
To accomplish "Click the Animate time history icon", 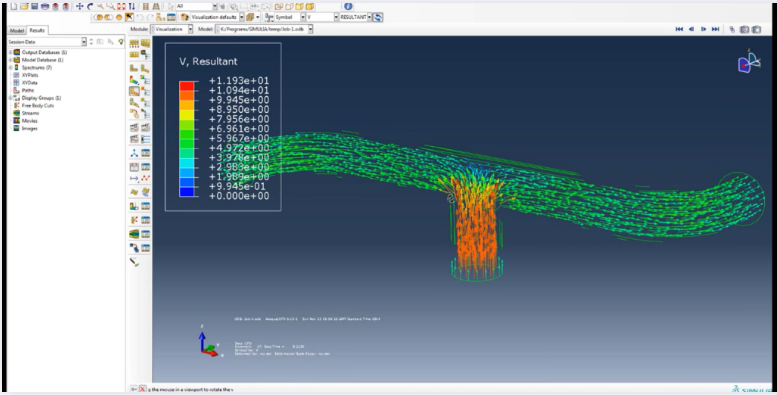I will click(x=134, y=191).
